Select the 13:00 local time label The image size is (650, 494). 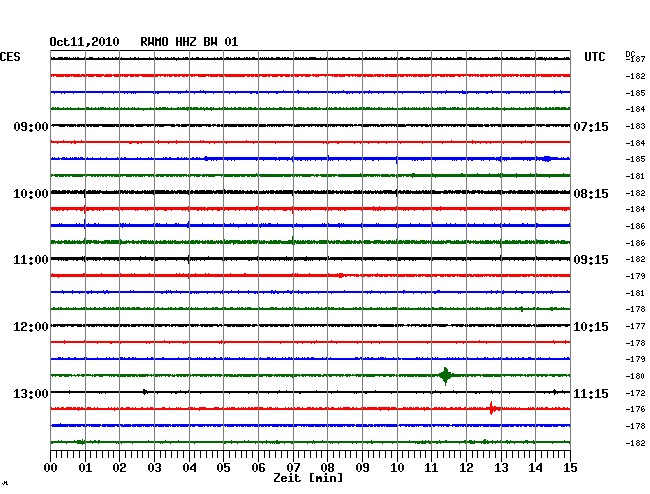[x=31, y=393]
